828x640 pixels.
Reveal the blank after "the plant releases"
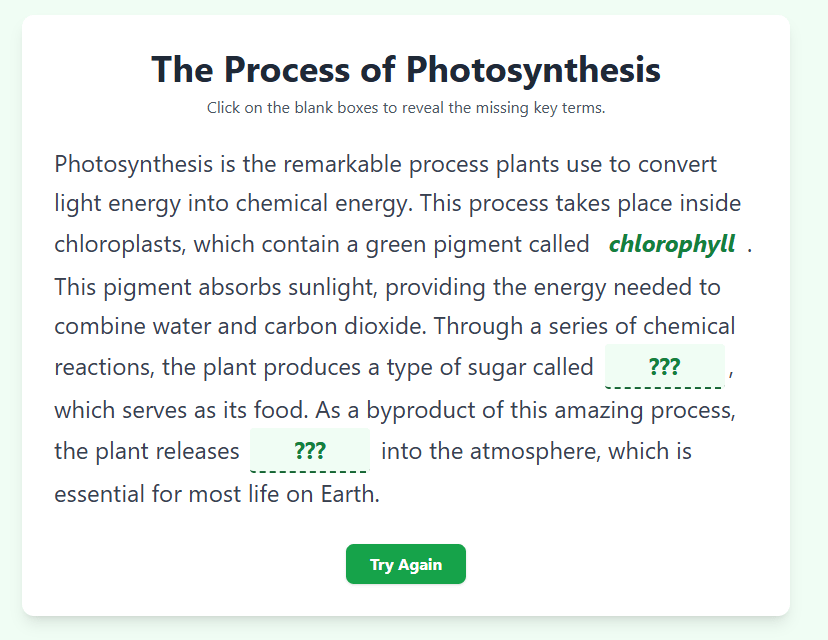[309, 450]
